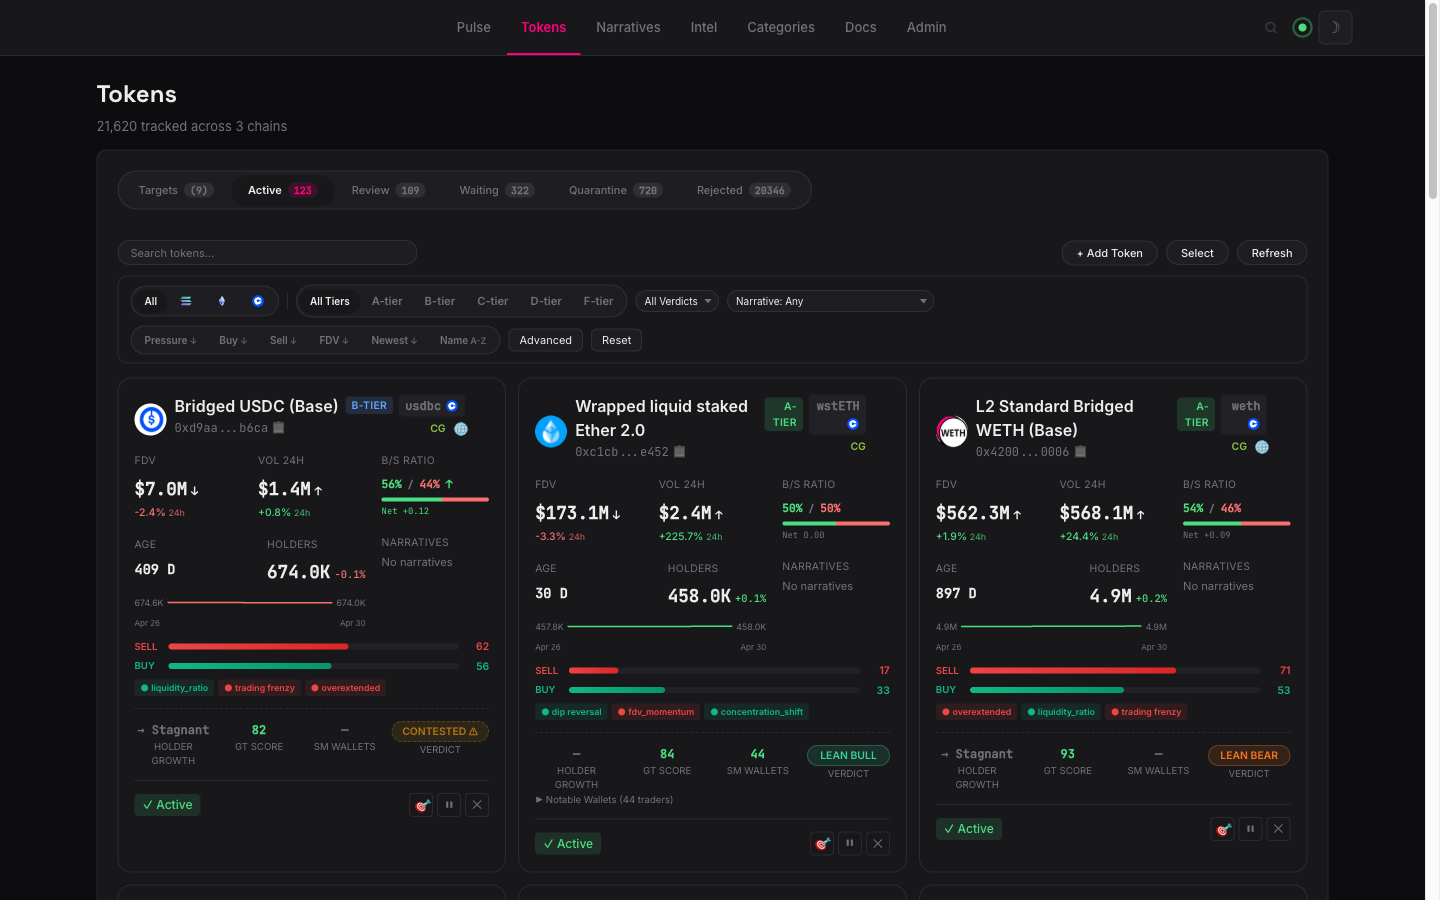Click the WETH B/S ratio bar

pos(1237,523)
